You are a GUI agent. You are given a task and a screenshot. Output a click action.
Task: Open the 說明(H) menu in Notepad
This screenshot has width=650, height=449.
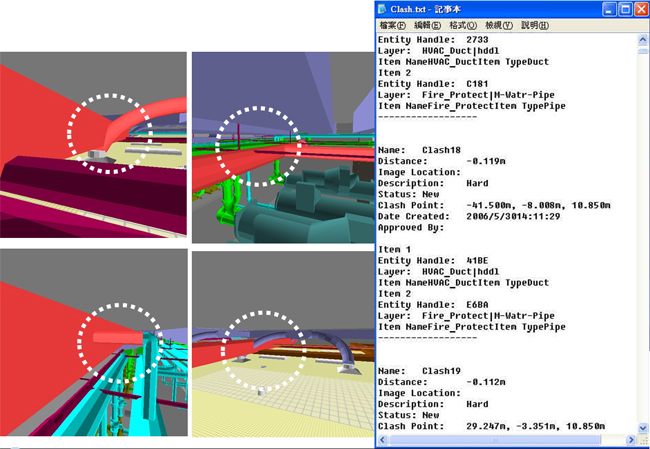pyautogui.click(x=535, y=25)
